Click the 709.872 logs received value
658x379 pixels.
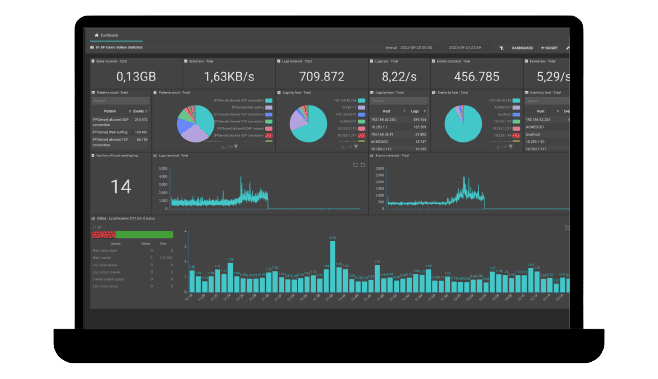point(322,77)
